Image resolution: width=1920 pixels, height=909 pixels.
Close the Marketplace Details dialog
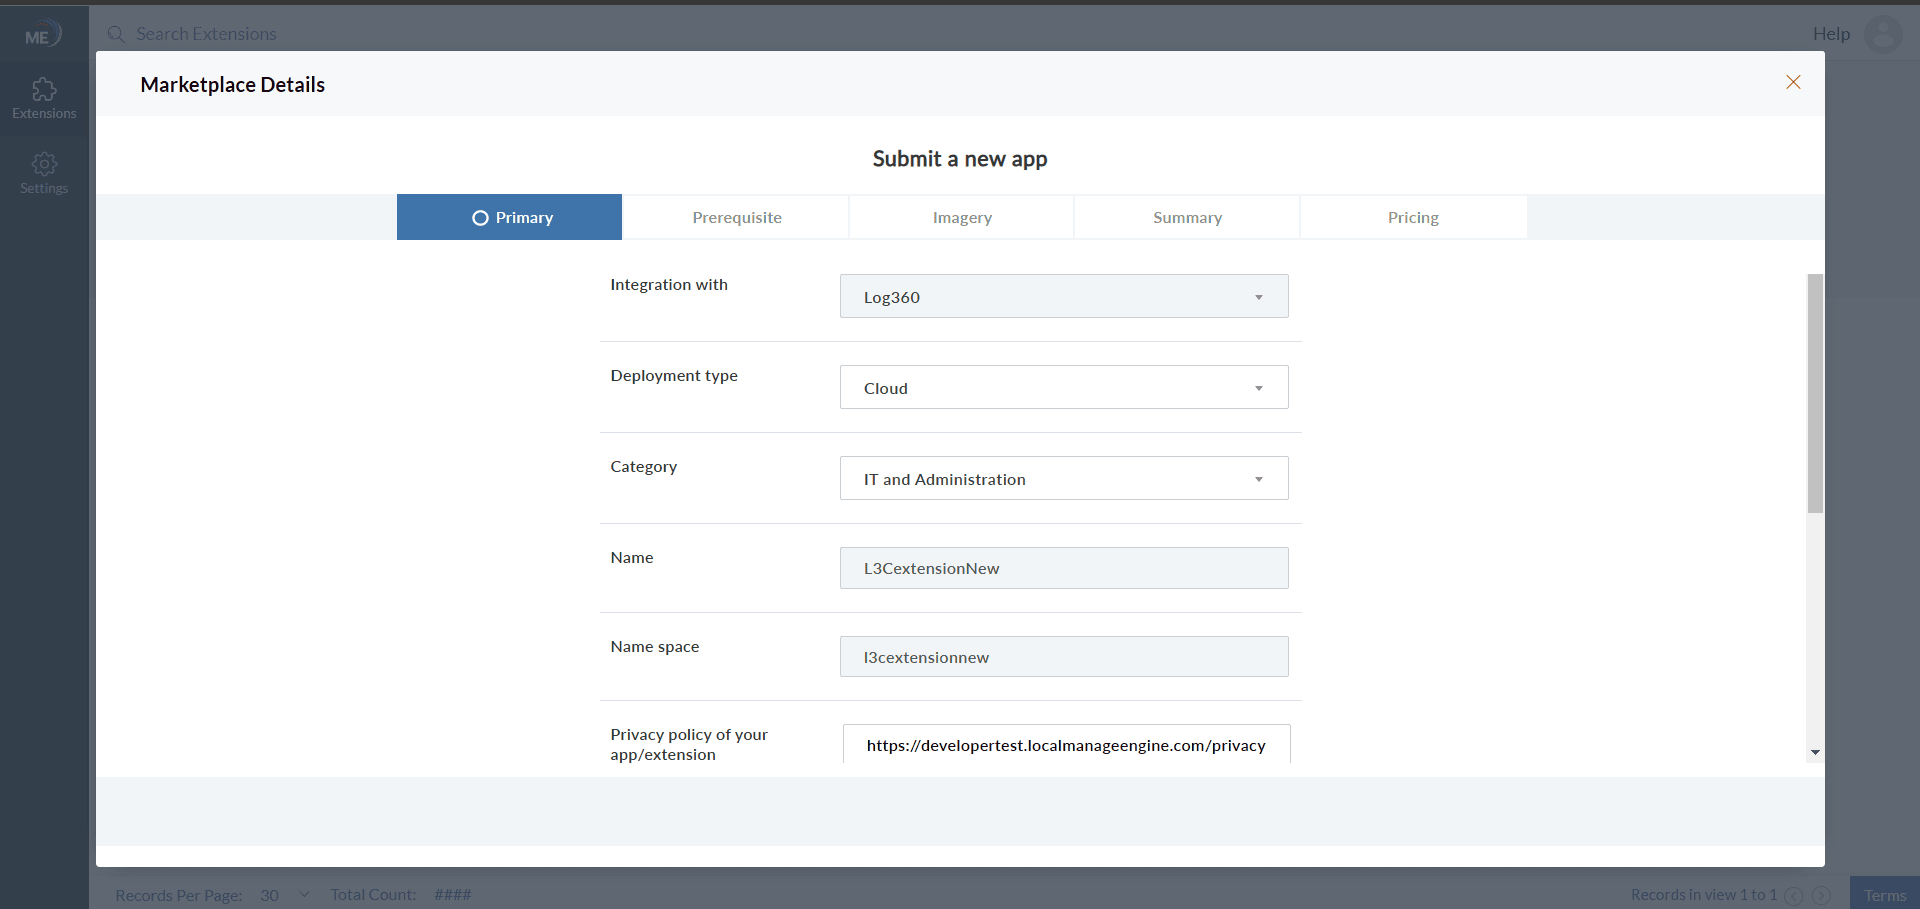click(x=1793, y=82)
